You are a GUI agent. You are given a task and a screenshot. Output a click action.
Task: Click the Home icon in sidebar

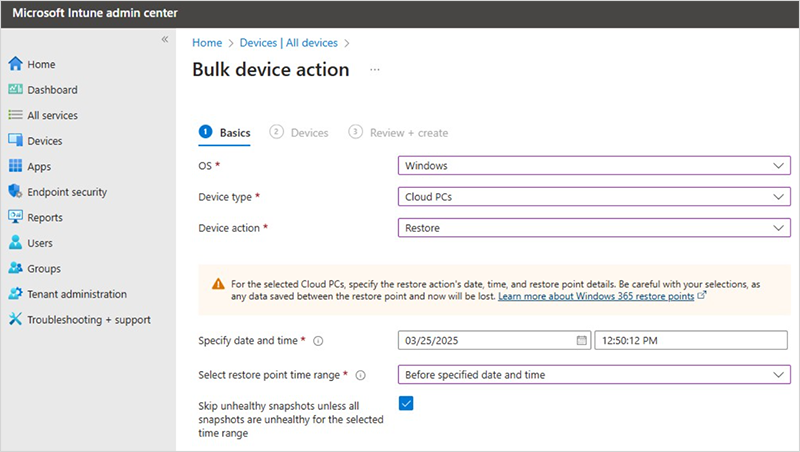tap(15, 64)
